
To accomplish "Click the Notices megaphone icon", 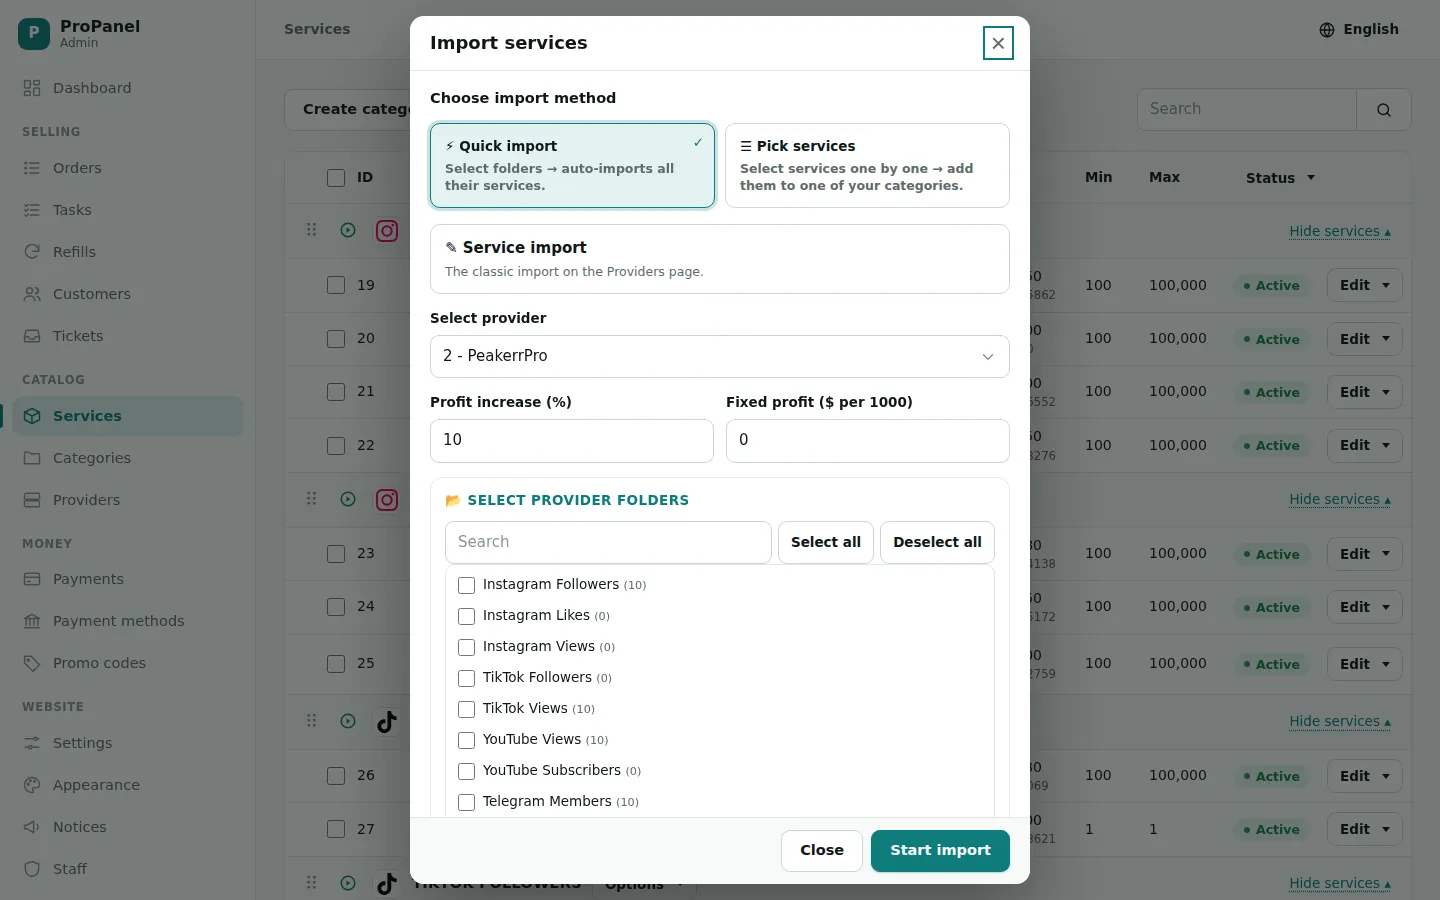I will click(32, 827).
